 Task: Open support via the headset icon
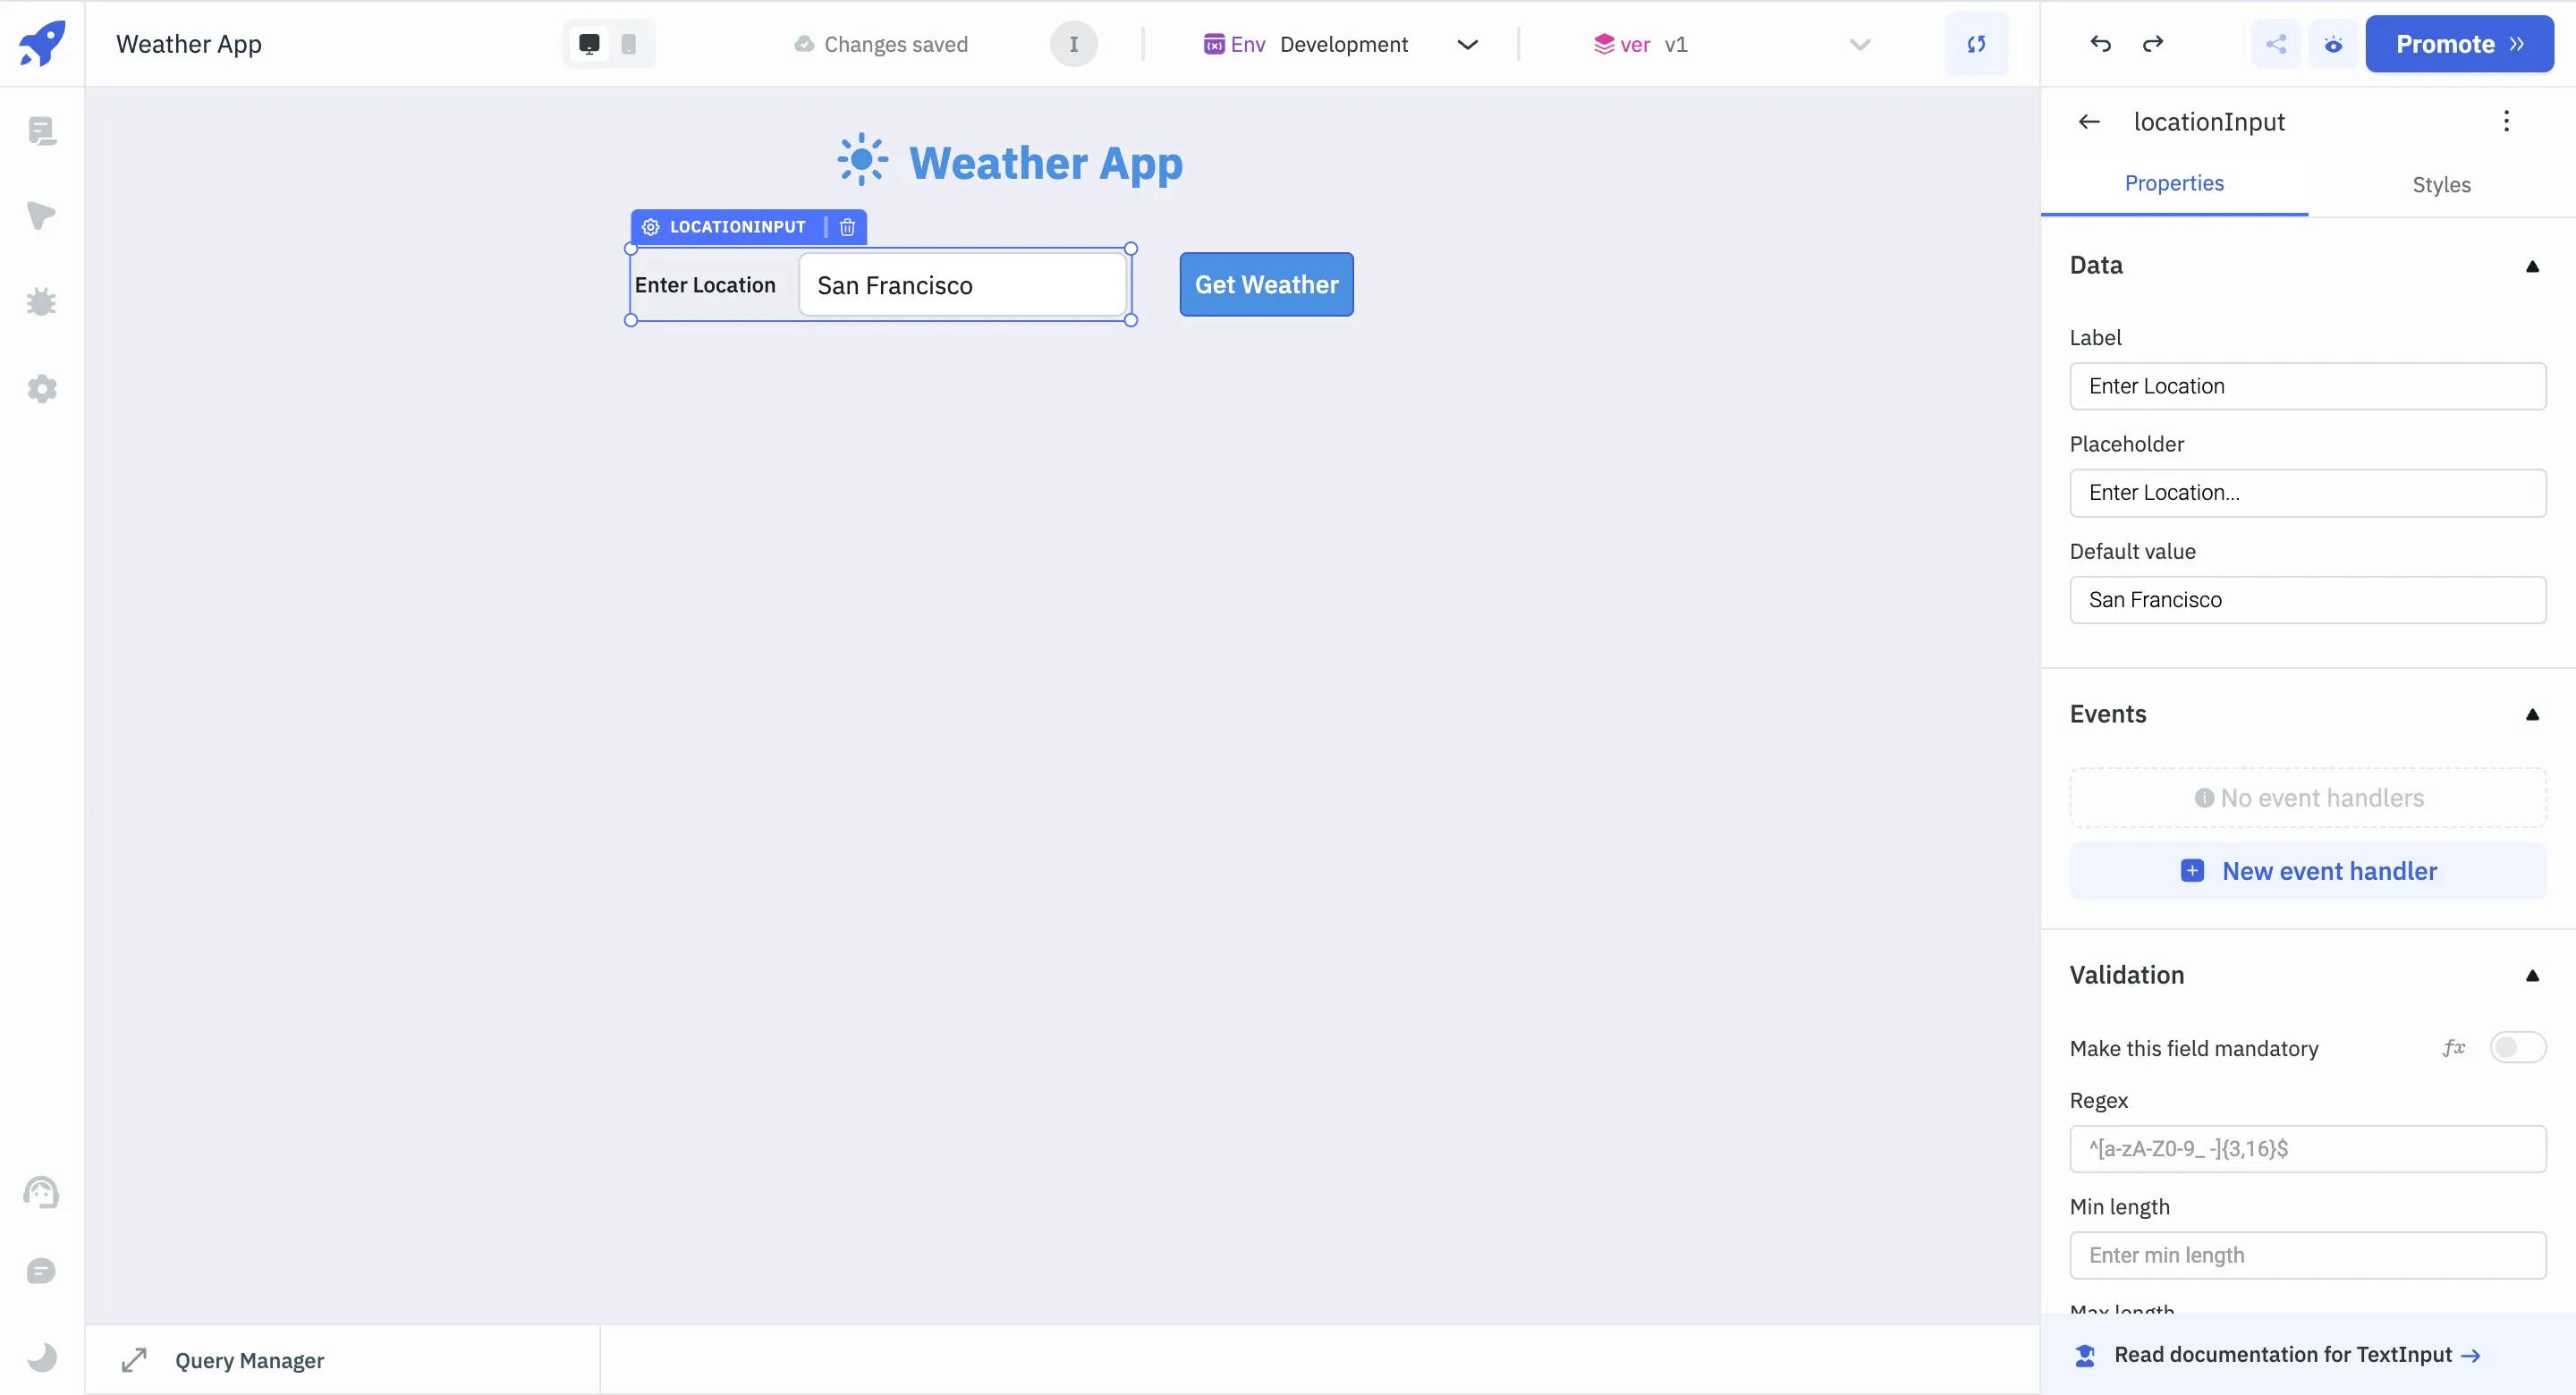pos(41,1193)
